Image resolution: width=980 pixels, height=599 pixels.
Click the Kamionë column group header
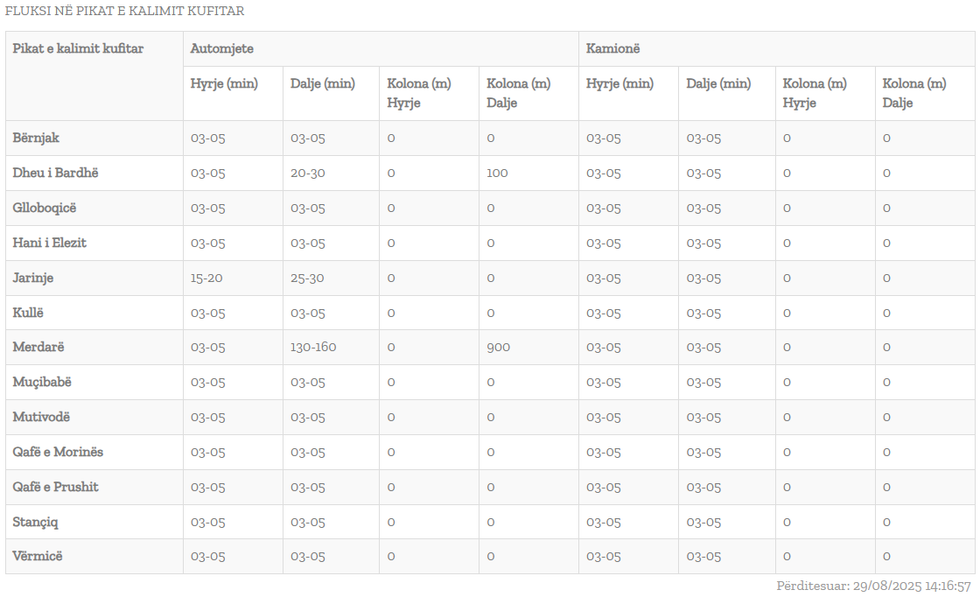point(612,49)
